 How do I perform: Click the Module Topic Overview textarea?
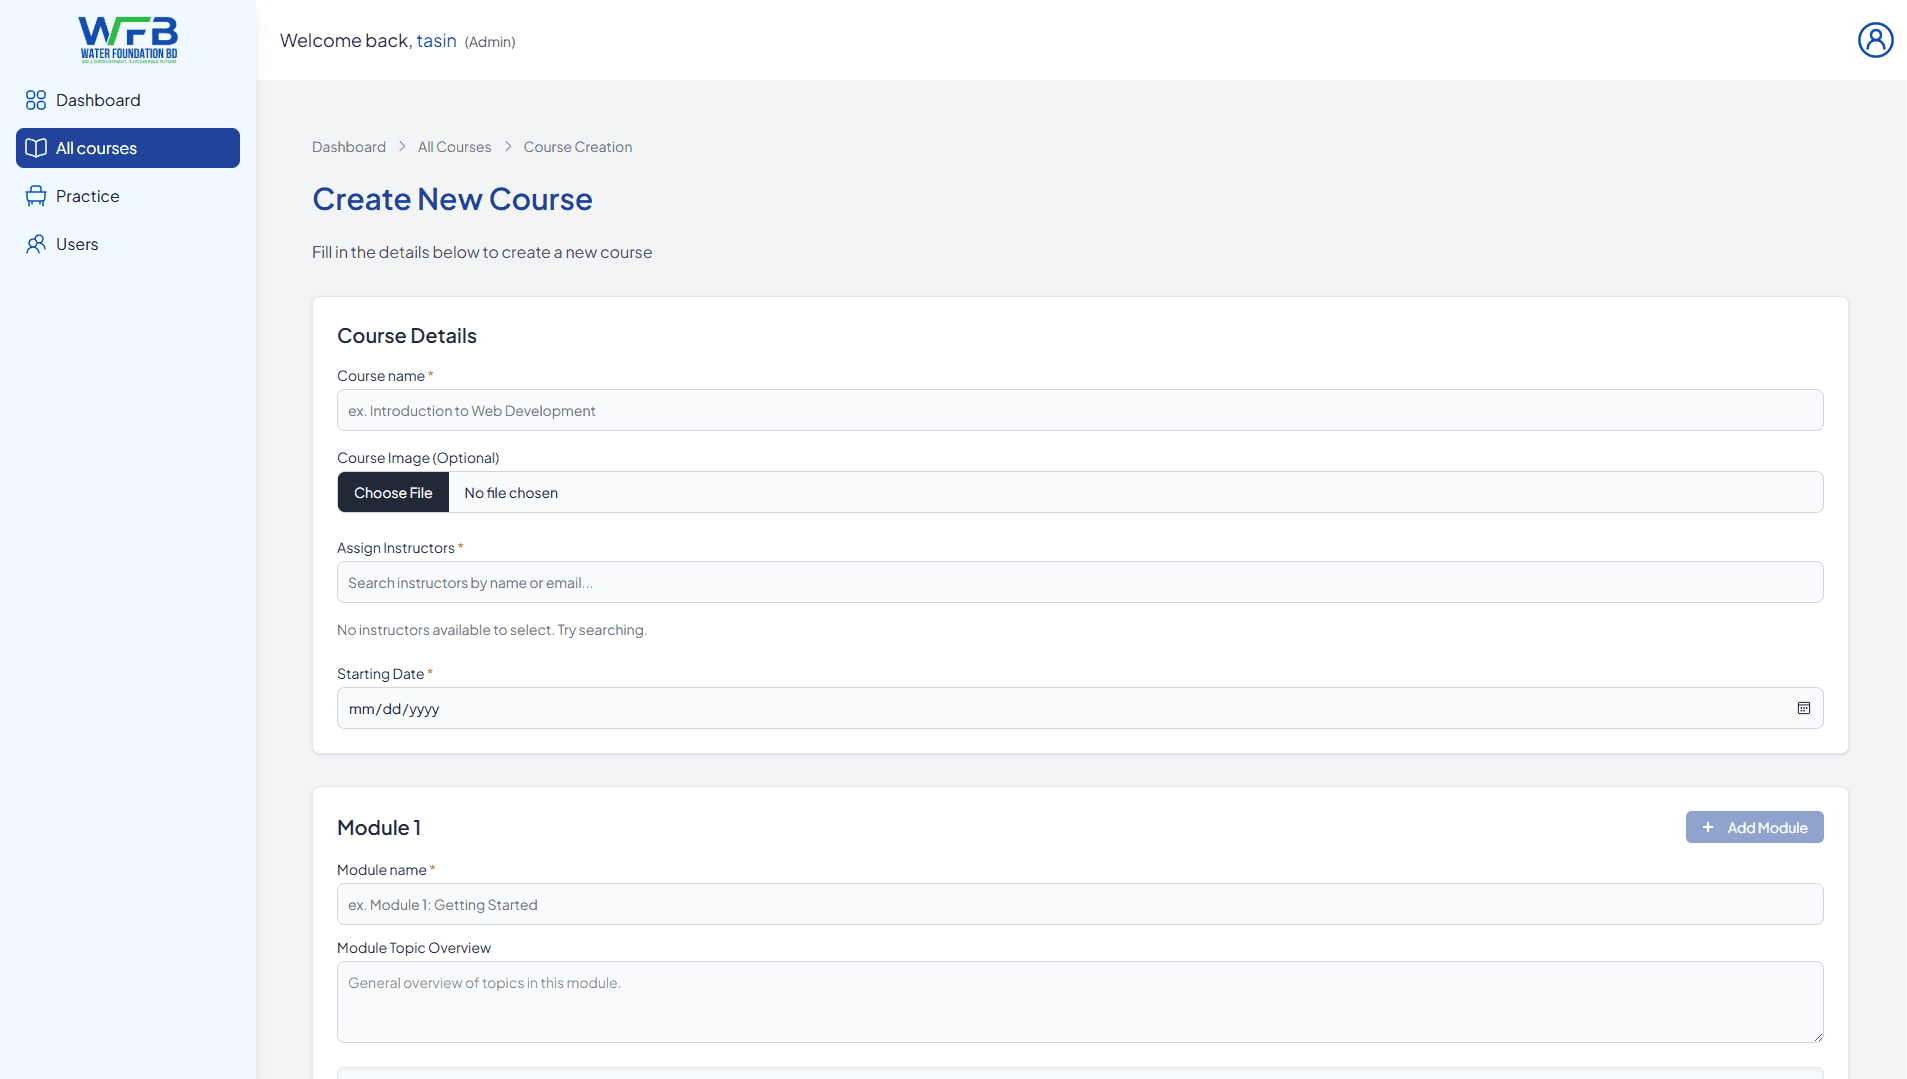(1080, 1002)
